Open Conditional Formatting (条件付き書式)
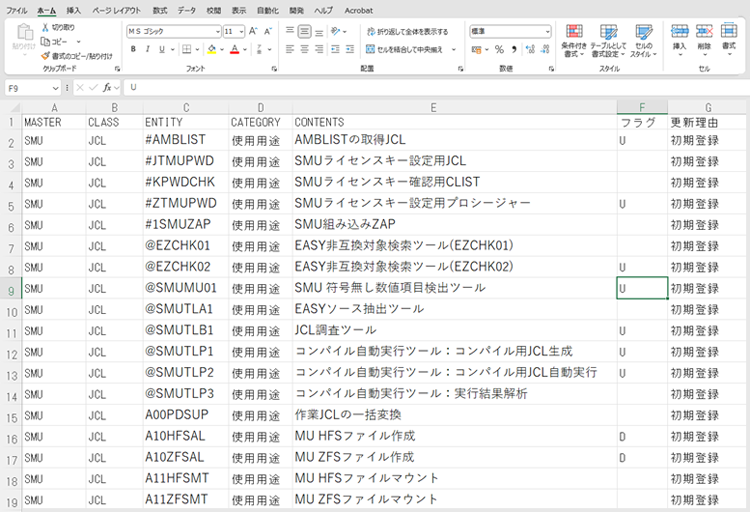This screenshot has height=512, width=750. (574, 41)
